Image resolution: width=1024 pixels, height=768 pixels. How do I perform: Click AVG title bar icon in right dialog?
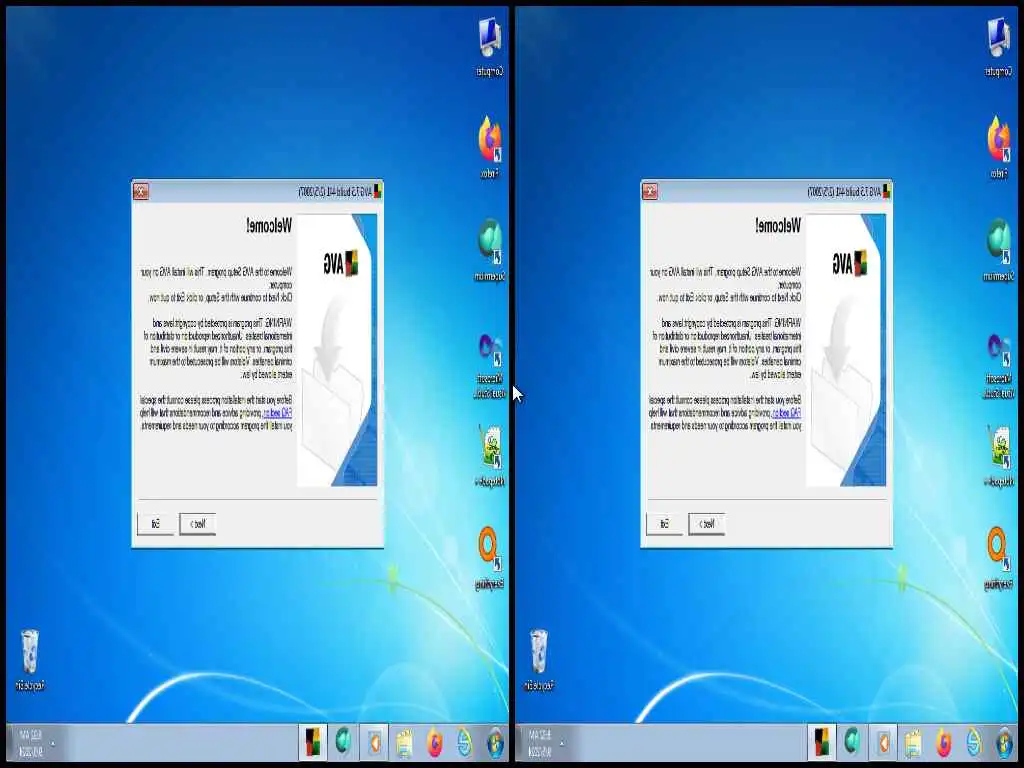[886, 191]
